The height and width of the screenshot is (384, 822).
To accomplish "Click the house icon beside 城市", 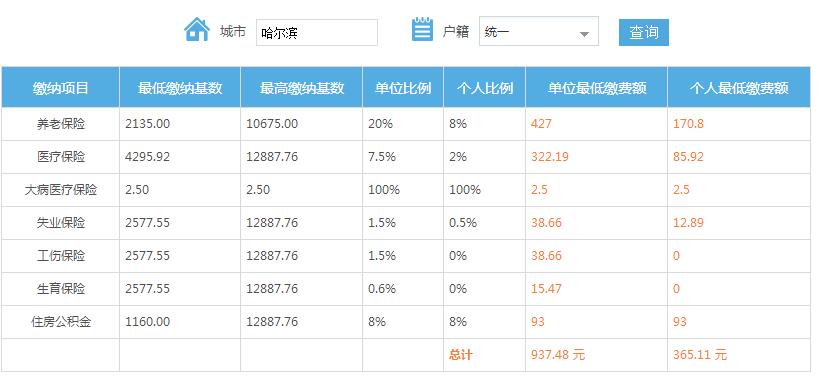I will pos(197,29).
